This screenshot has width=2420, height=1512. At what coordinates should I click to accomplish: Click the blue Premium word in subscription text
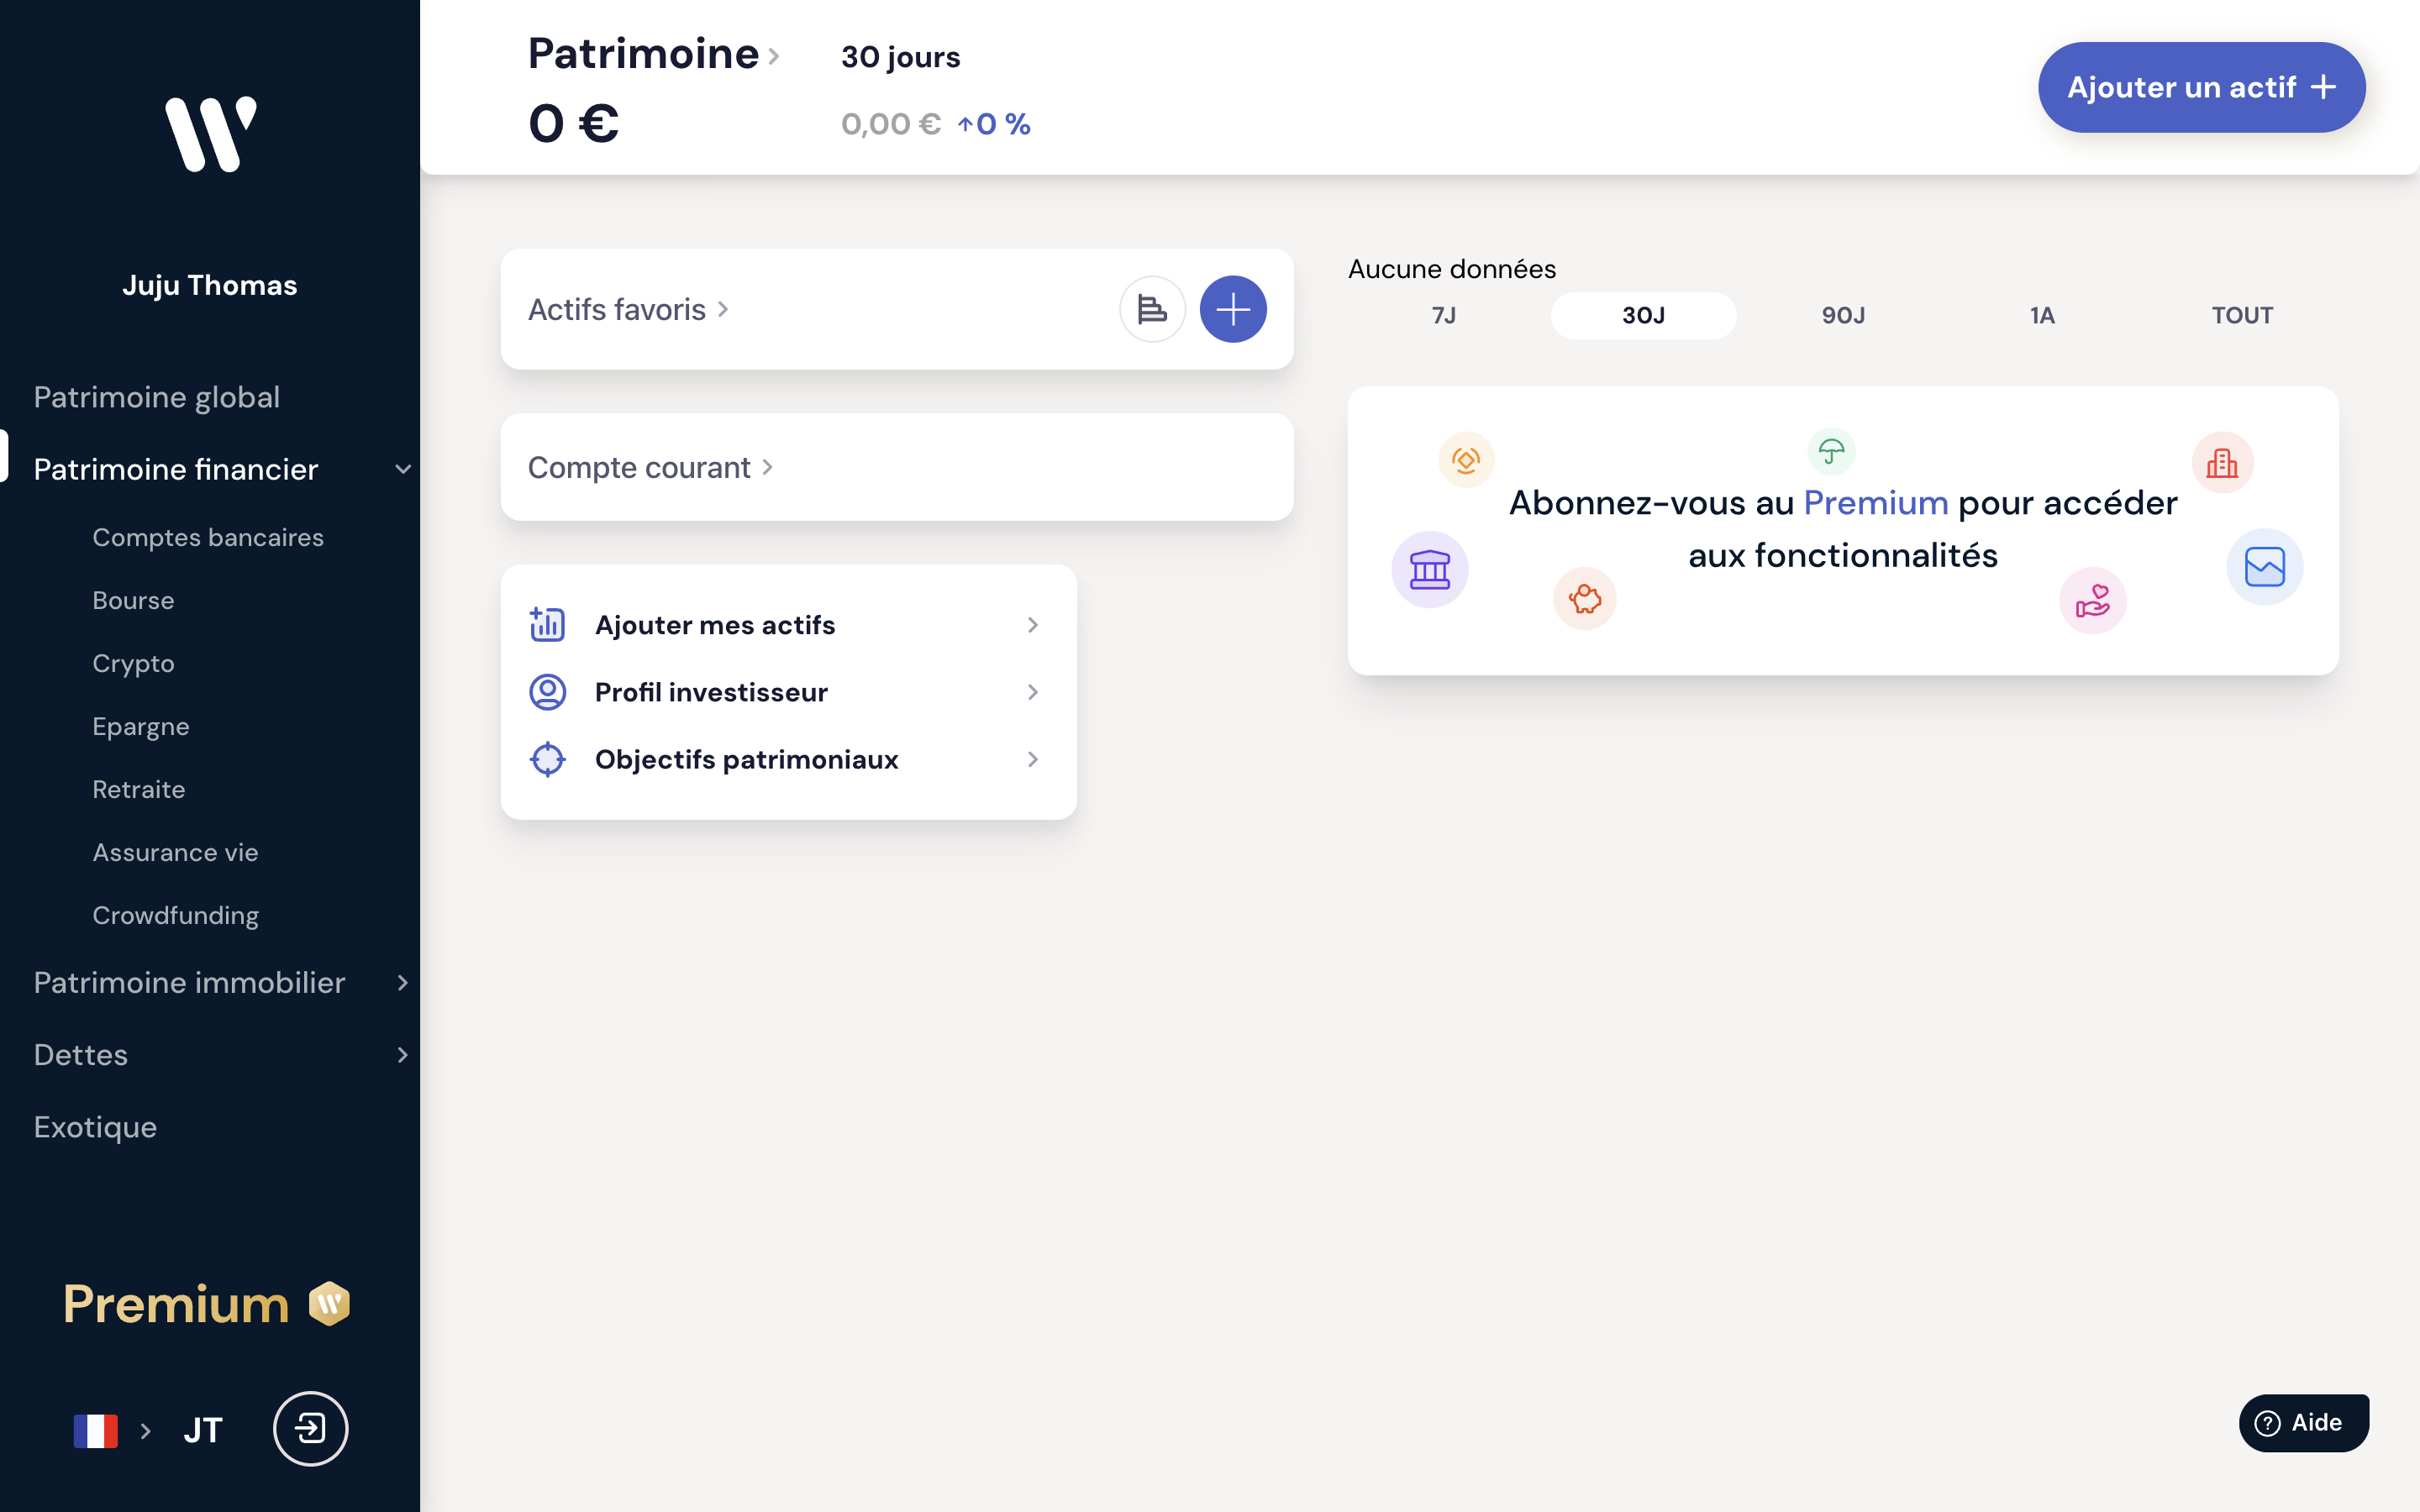point(1875,502)
